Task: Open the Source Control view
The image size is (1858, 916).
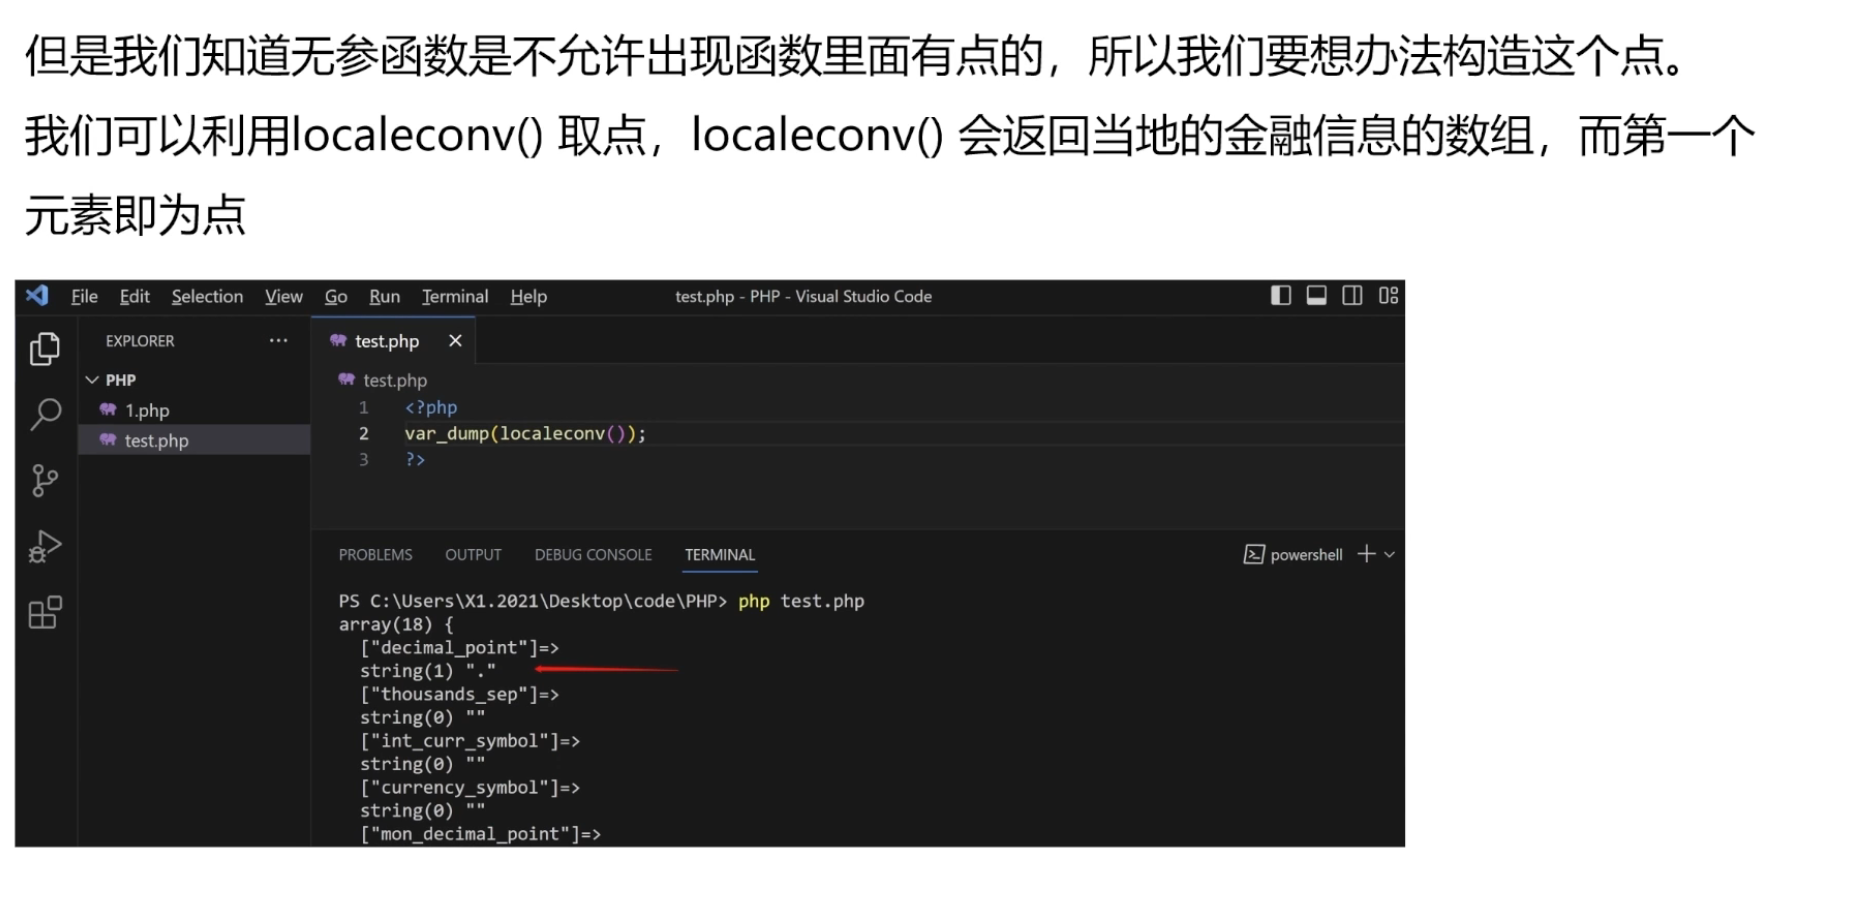Action: click(45, 481)
